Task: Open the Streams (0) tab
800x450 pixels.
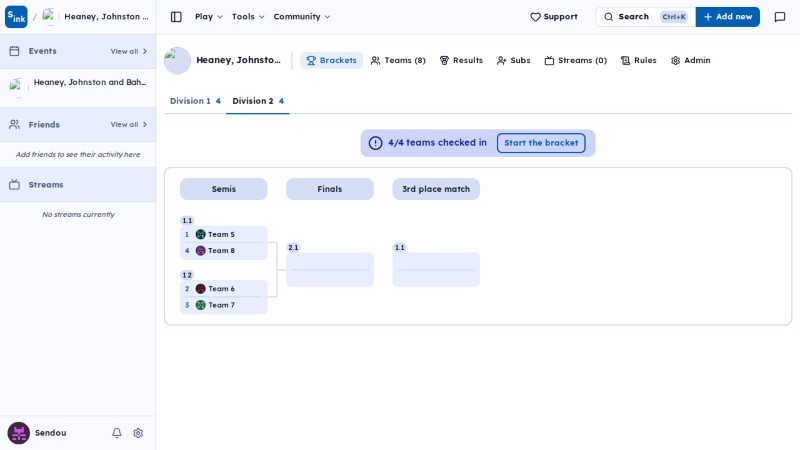Action: click(576, 60)
